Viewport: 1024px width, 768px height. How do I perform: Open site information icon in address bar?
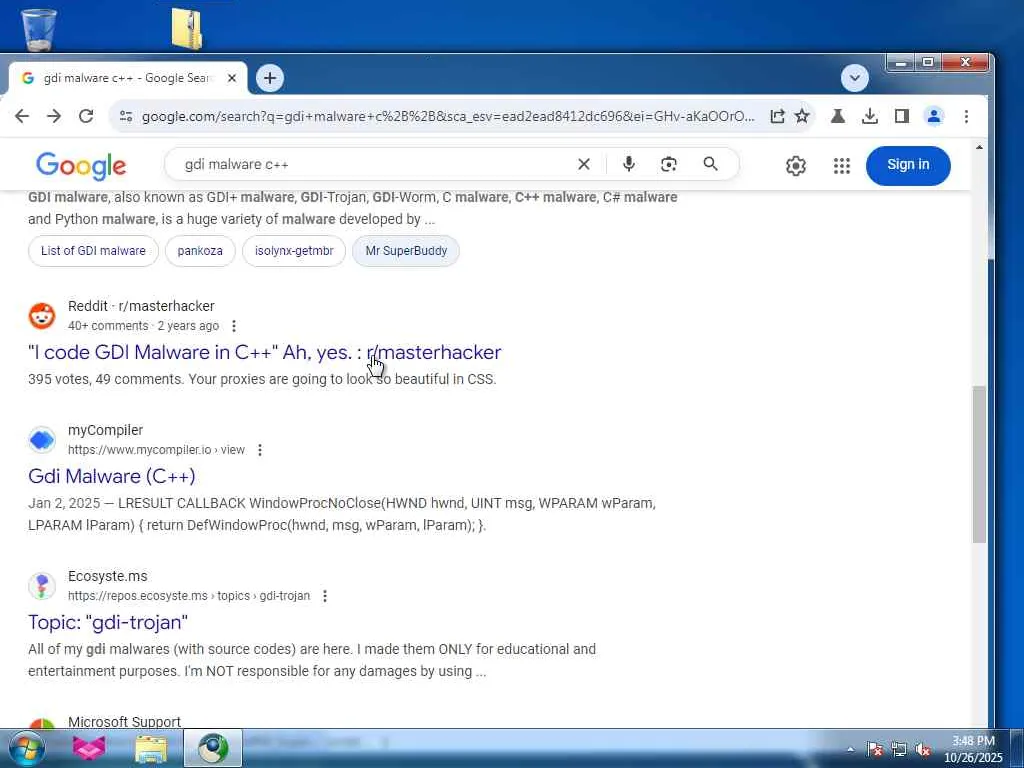pos(126,116)
